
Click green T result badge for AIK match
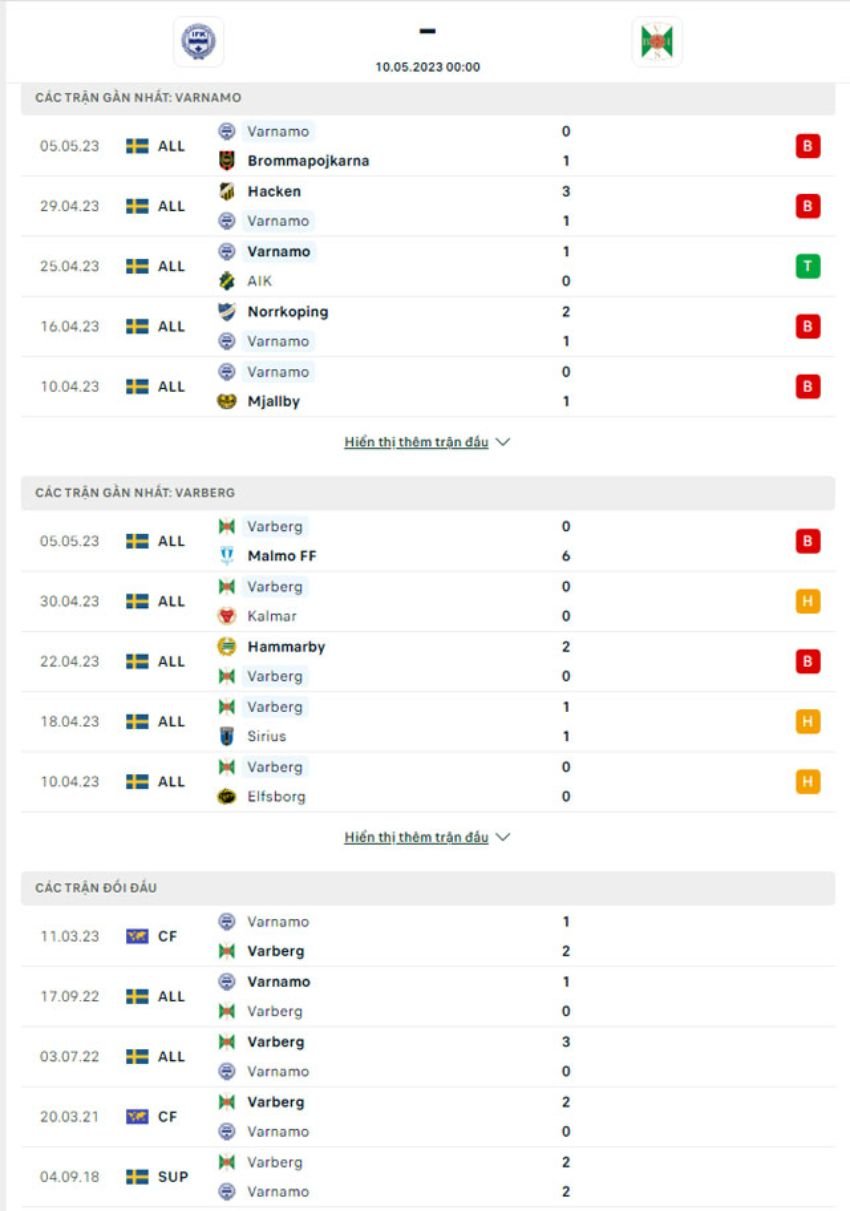click(x=808, y=266)
